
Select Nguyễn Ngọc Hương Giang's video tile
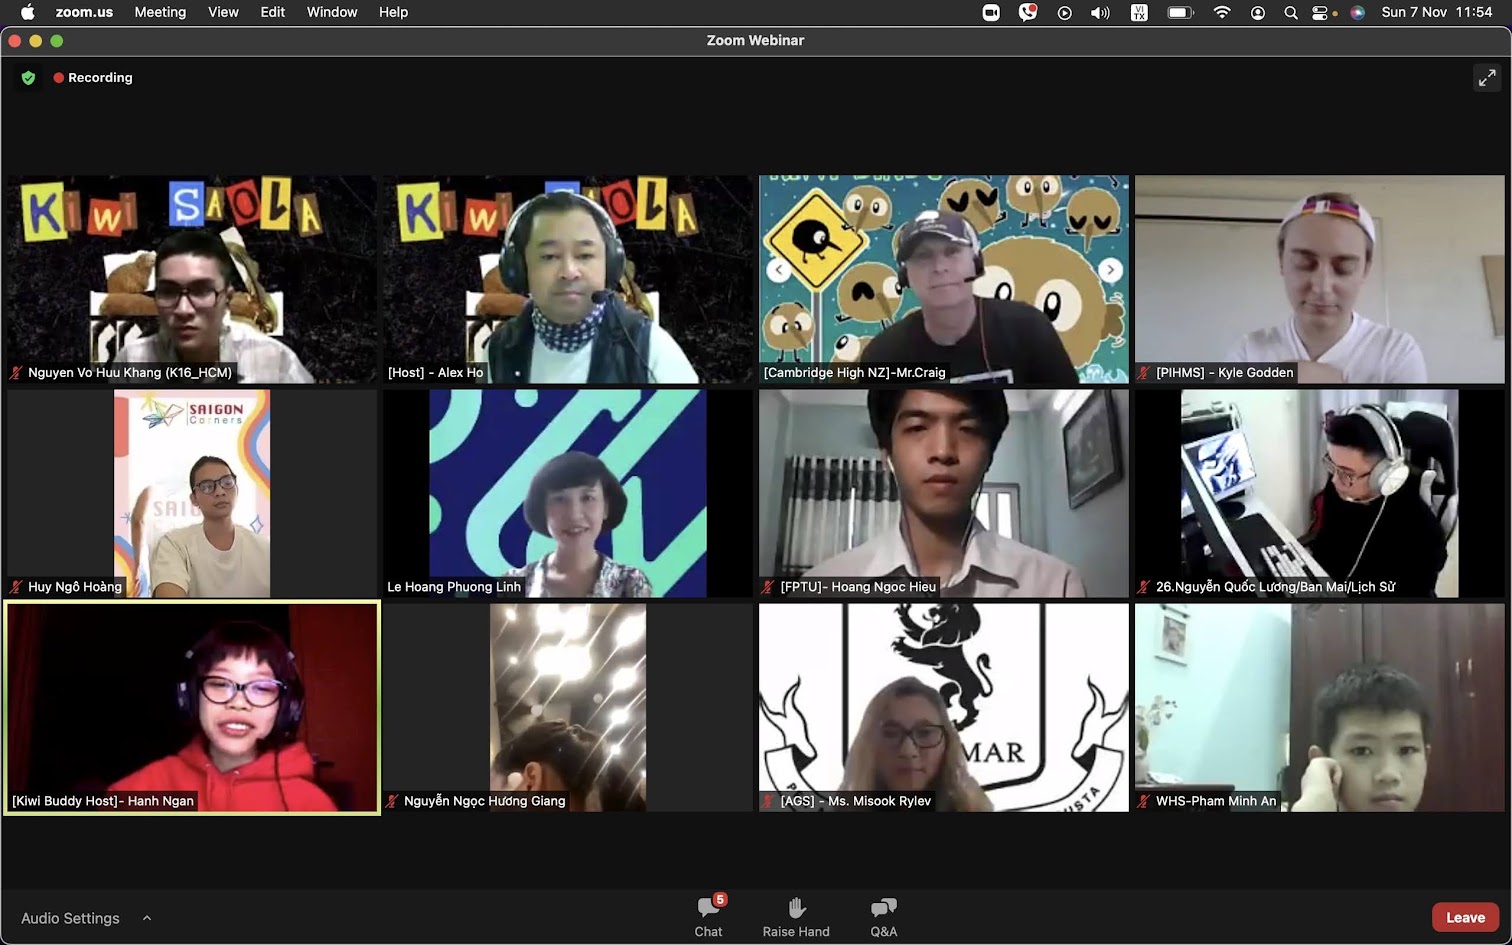tap(568, 707)
